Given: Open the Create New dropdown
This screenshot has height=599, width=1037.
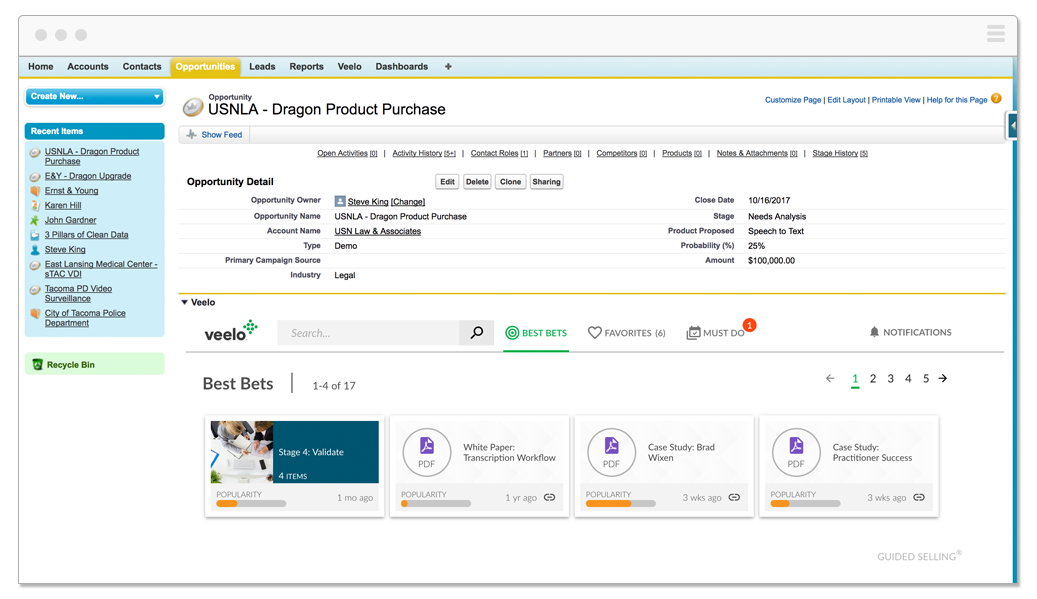Looking at the screenshot, I should click(x=95, y=97).
